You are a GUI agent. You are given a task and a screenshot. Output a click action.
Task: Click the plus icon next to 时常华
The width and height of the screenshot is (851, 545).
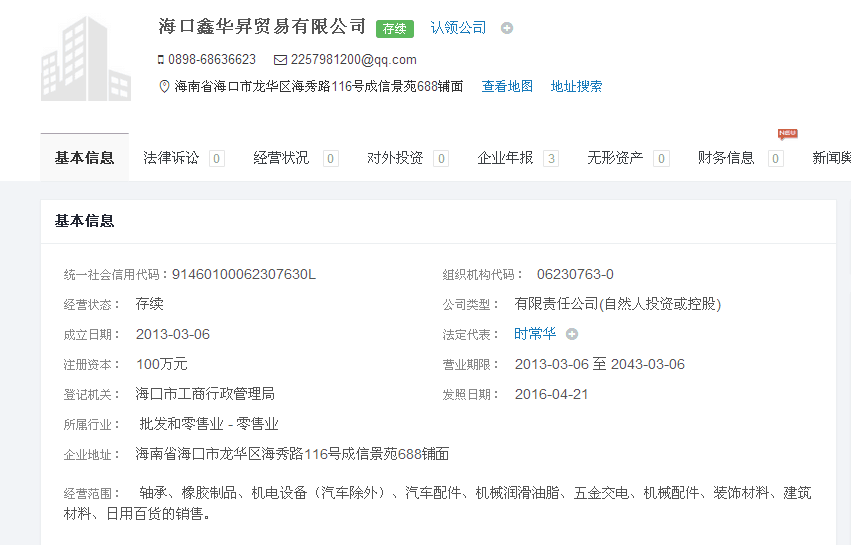[x=572, y=334]
